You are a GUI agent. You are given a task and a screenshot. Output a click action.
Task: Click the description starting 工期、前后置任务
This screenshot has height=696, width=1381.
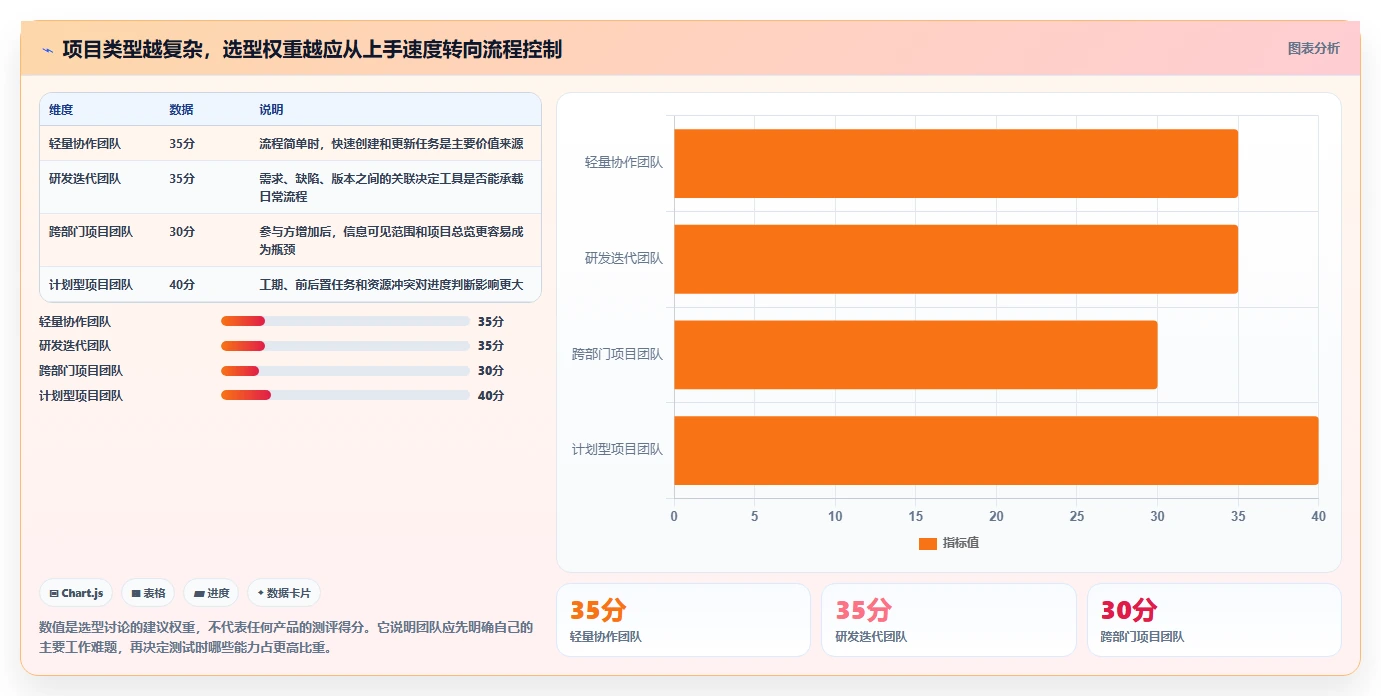391,284
